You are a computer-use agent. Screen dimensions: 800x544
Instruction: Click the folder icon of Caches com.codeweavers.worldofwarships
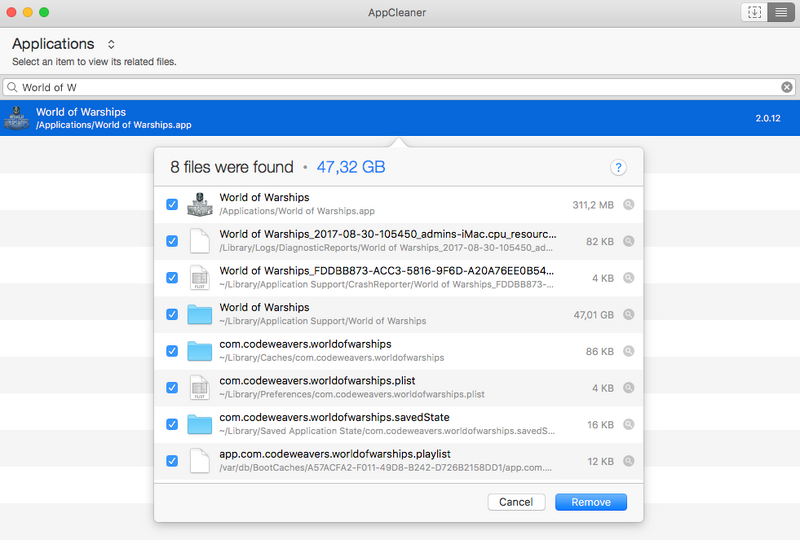point(199,351)
